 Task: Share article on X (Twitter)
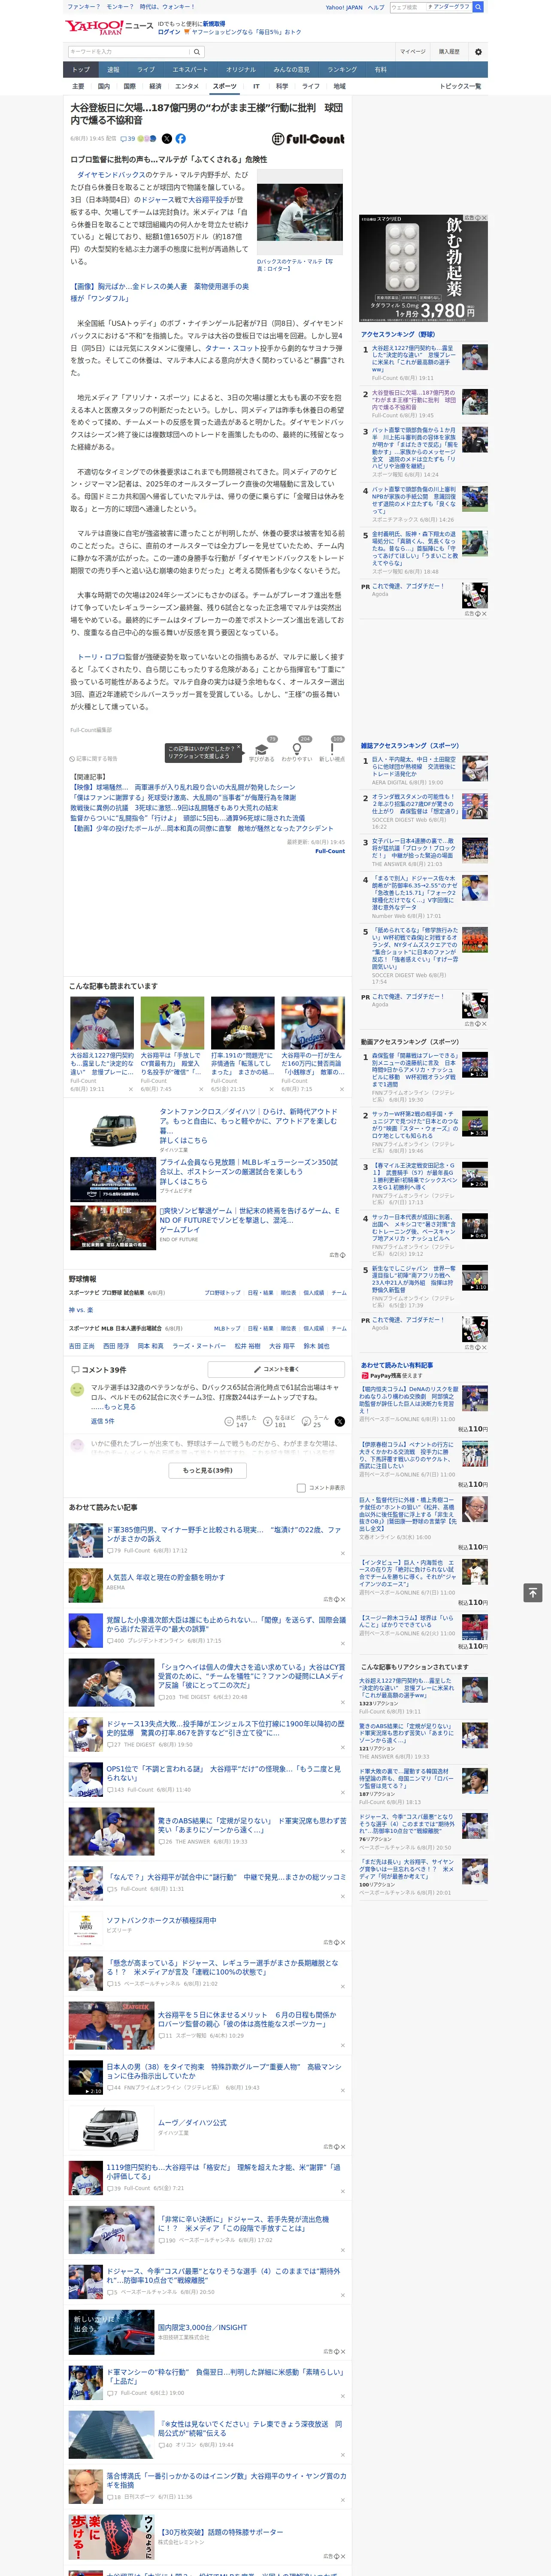pyautogui.click(x=167, y=139)
